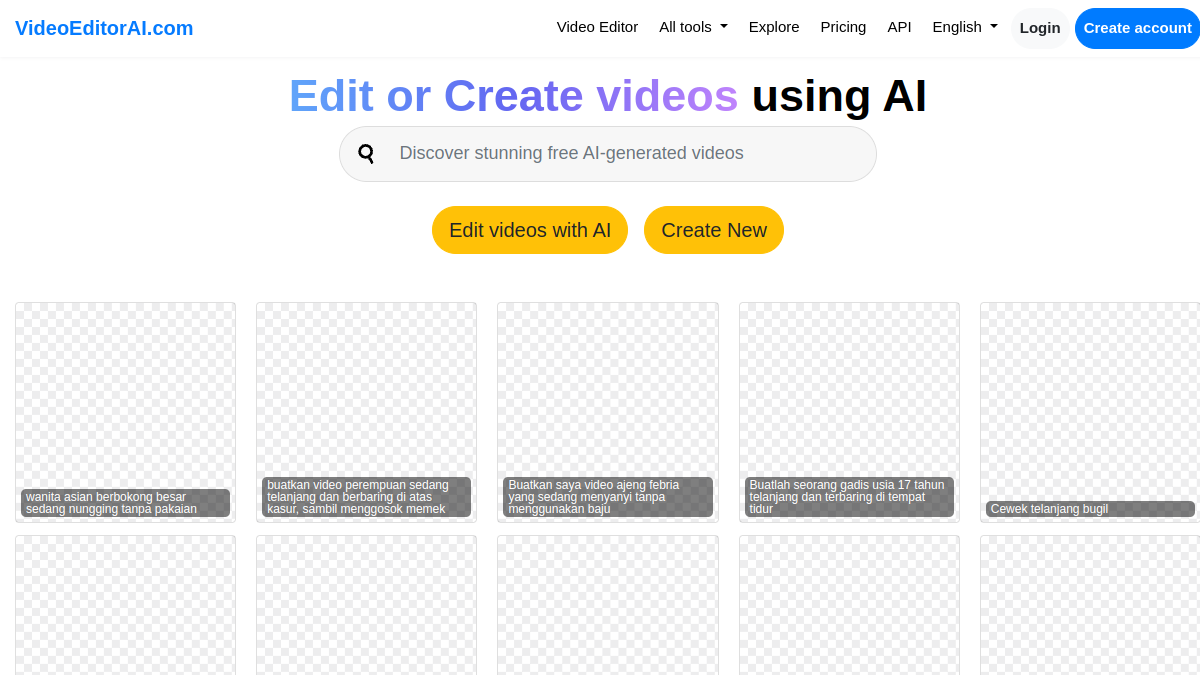The width and height of the screenshot is (1200, 675).
Task: View the Pricing page
Action: [x=843, y=27]
